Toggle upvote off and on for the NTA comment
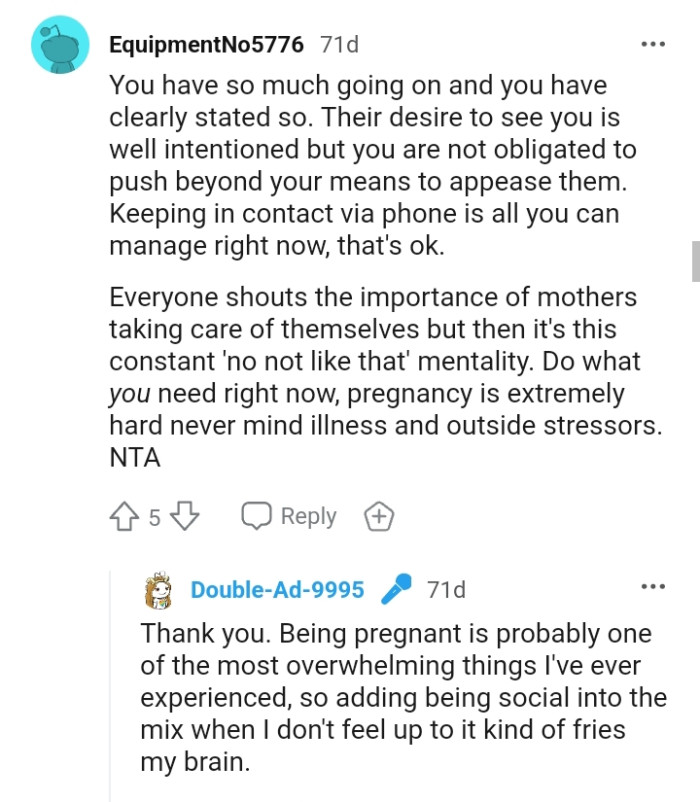This screenshot has width=700, height=802. tap(122, 516)
